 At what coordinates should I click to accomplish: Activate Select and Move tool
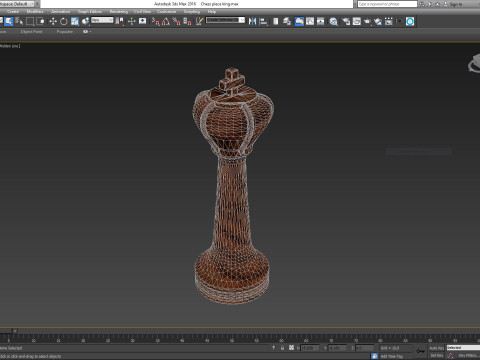[x=53, y=21]
